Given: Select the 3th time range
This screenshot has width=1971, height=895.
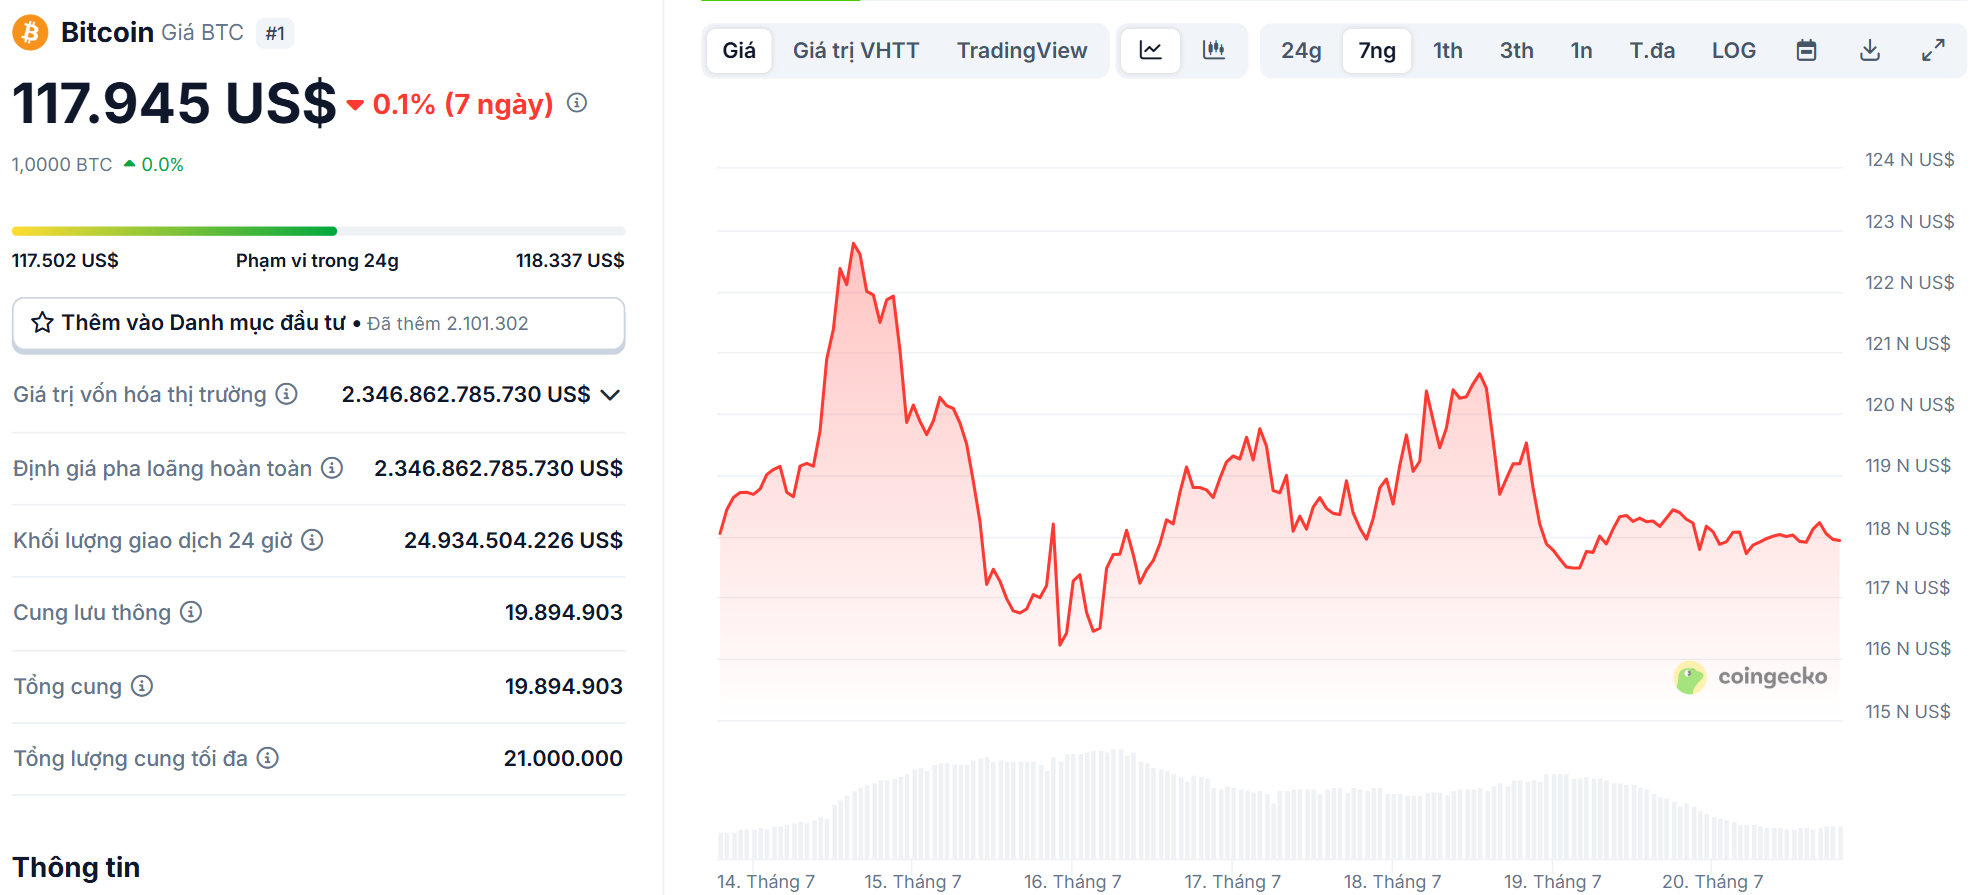Looking at the screenshot, I should point(1516,50).
